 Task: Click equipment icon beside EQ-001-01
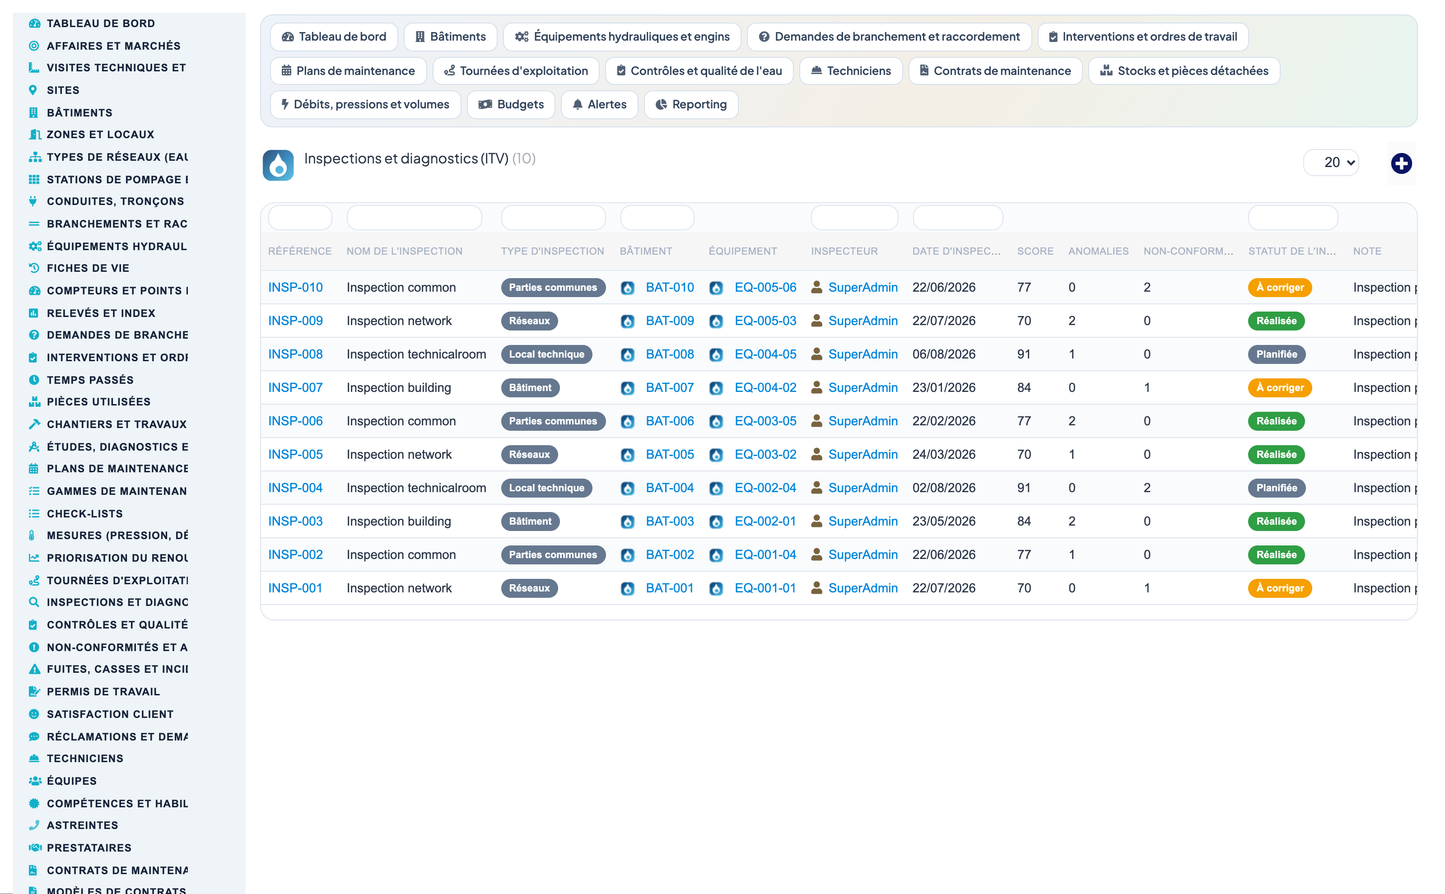716,588
